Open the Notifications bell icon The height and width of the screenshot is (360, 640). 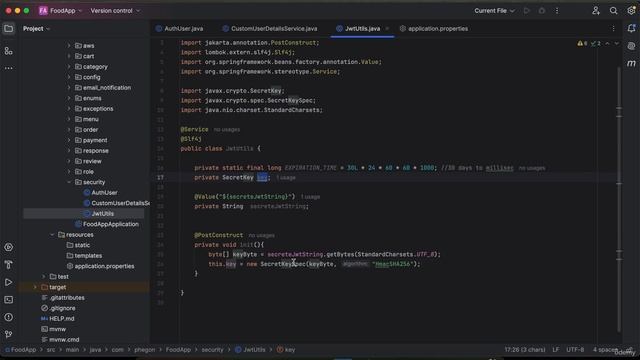click(631, 29)
